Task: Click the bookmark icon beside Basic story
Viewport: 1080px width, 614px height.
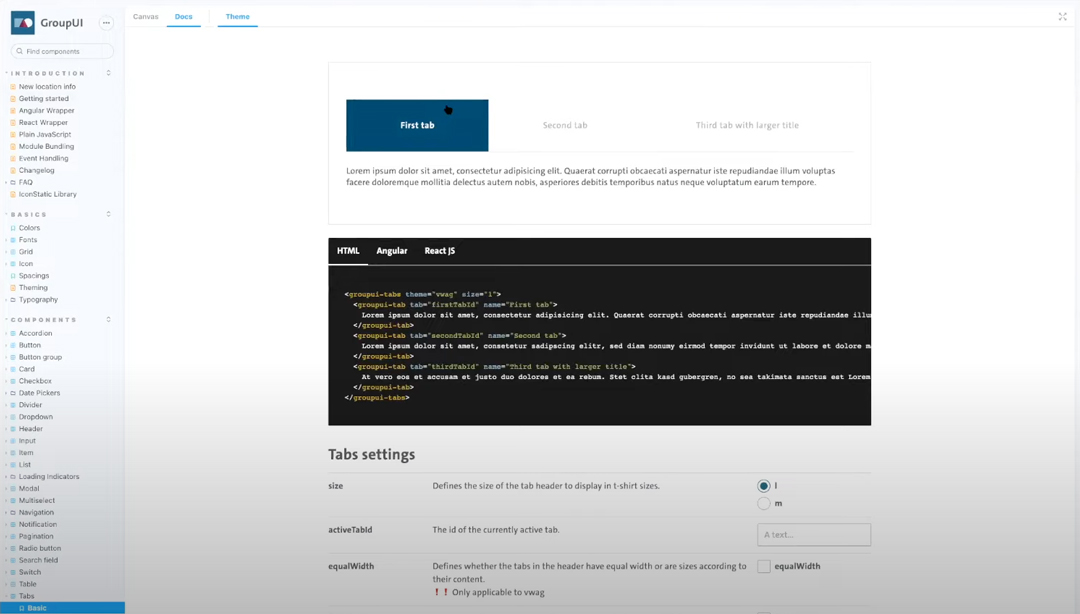Action: tap(21, 608)
